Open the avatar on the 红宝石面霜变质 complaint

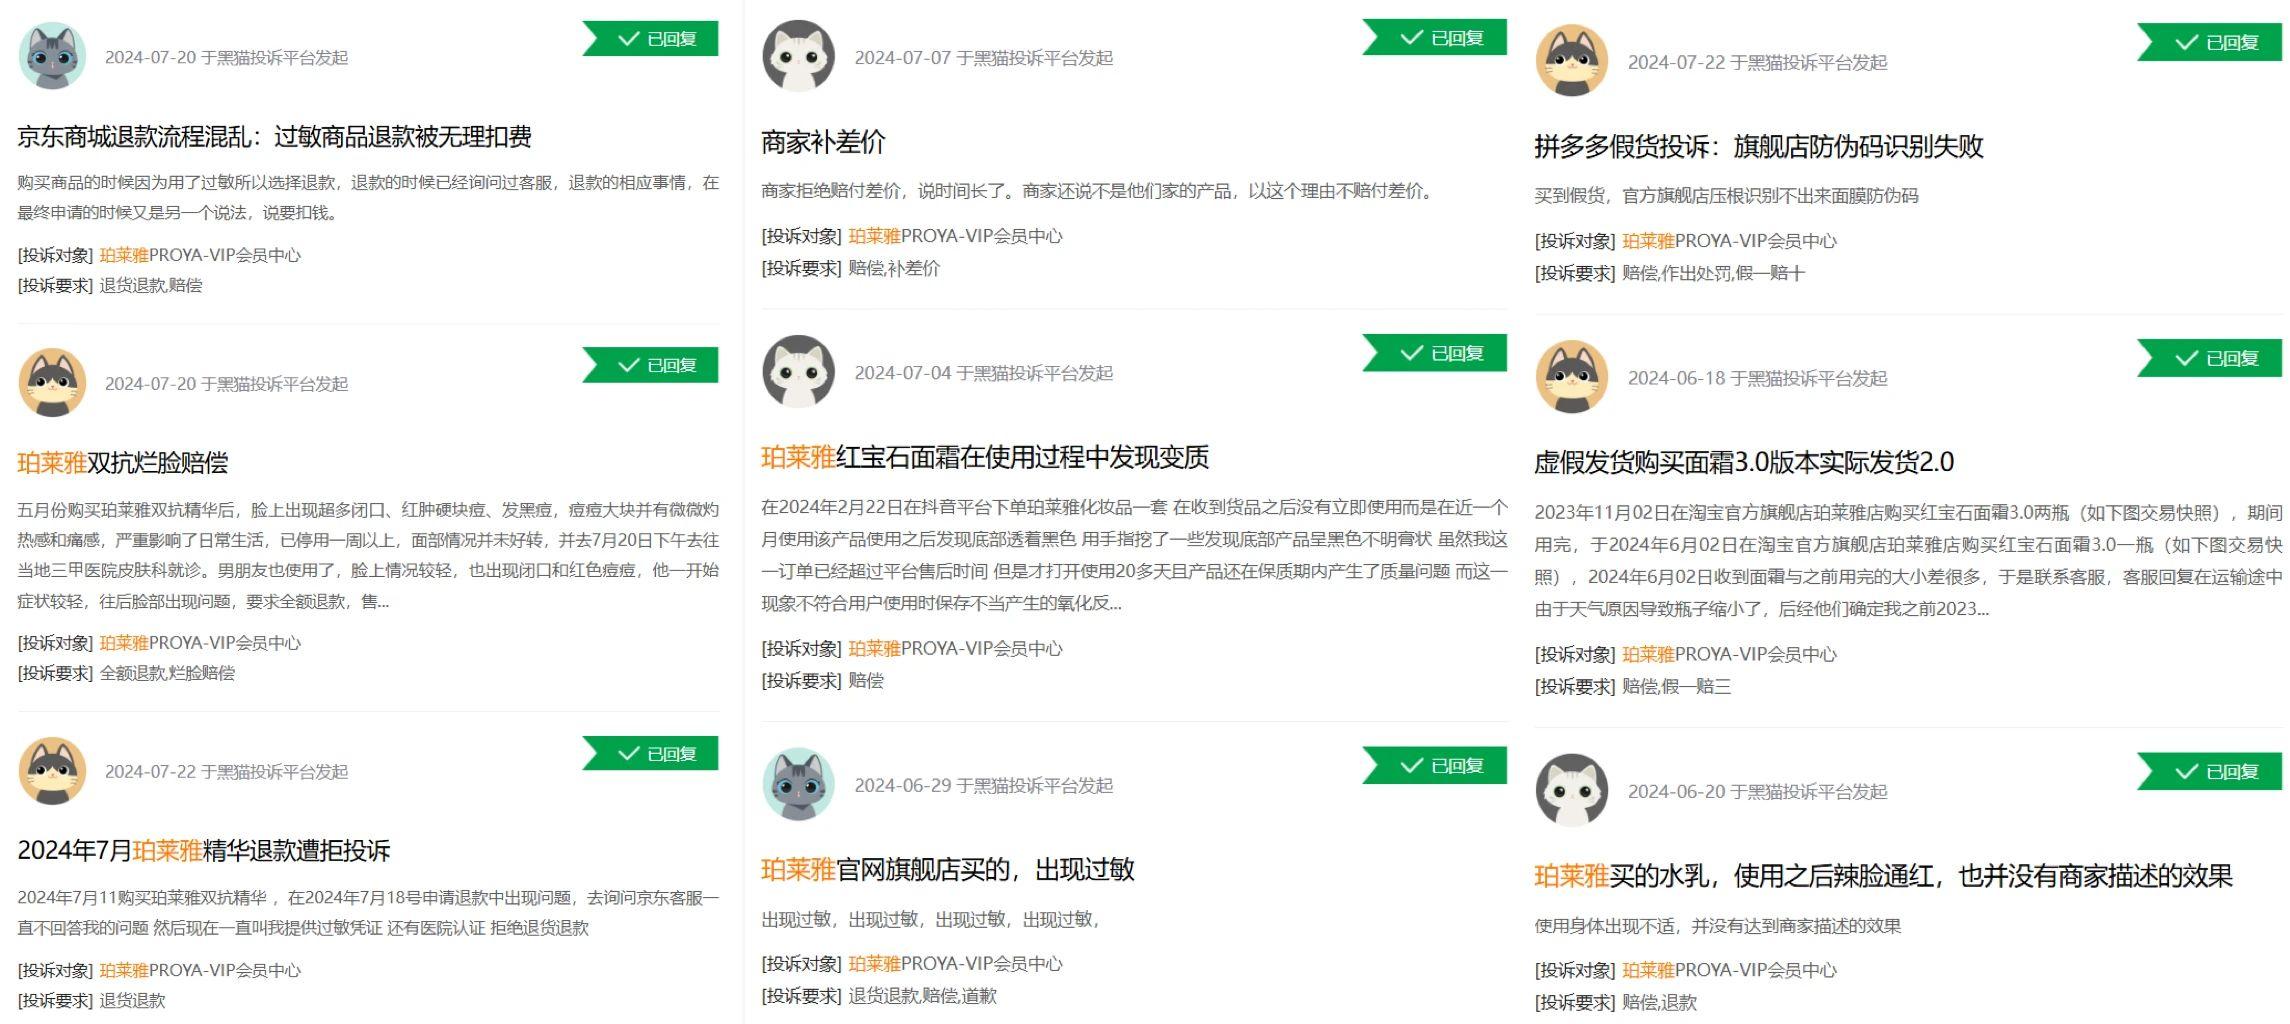point(798,371)
